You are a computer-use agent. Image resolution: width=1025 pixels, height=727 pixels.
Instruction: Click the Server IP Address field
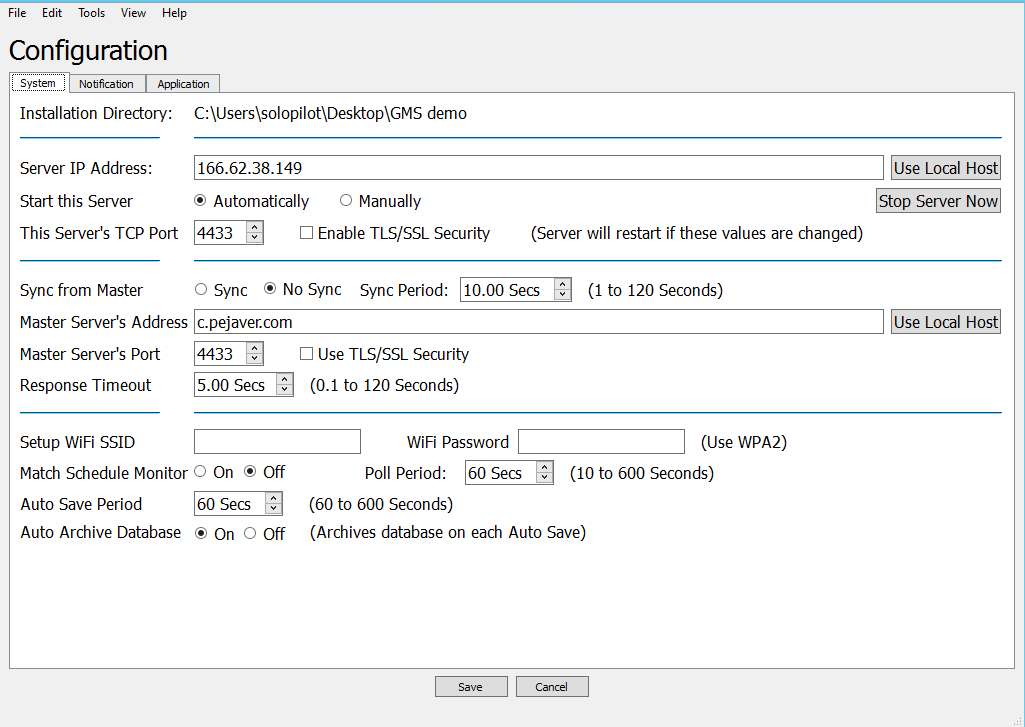coord(538,168)
